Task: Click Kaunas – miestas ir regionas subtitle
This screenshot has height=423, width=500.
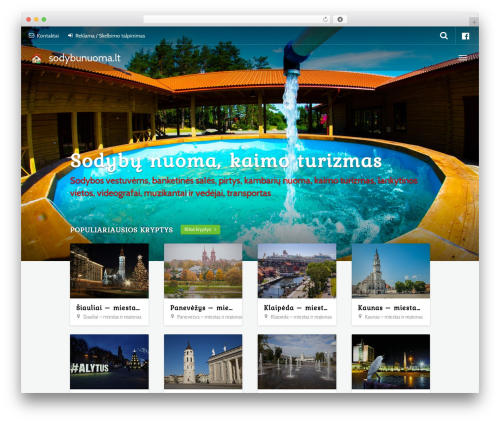Action: [394, 317]
